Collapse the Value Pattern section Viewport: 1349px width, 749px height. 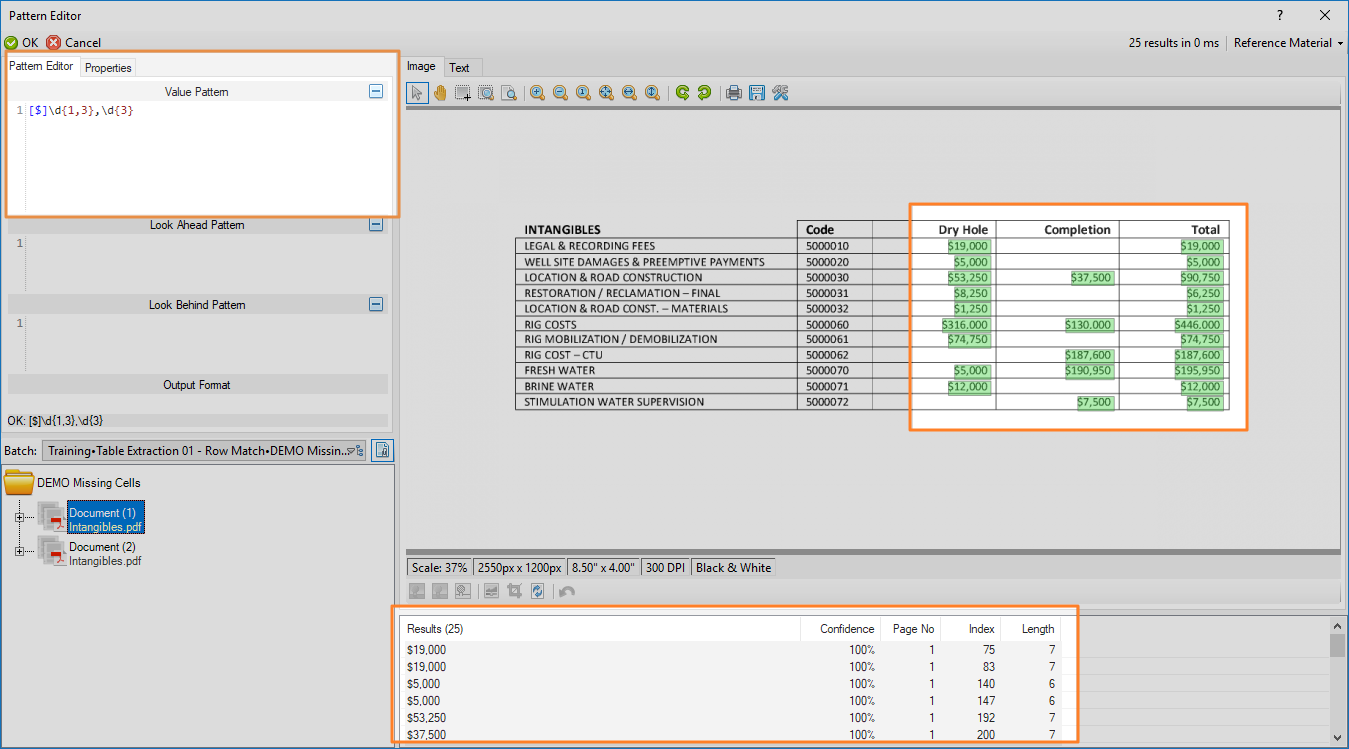coord(376,91)
